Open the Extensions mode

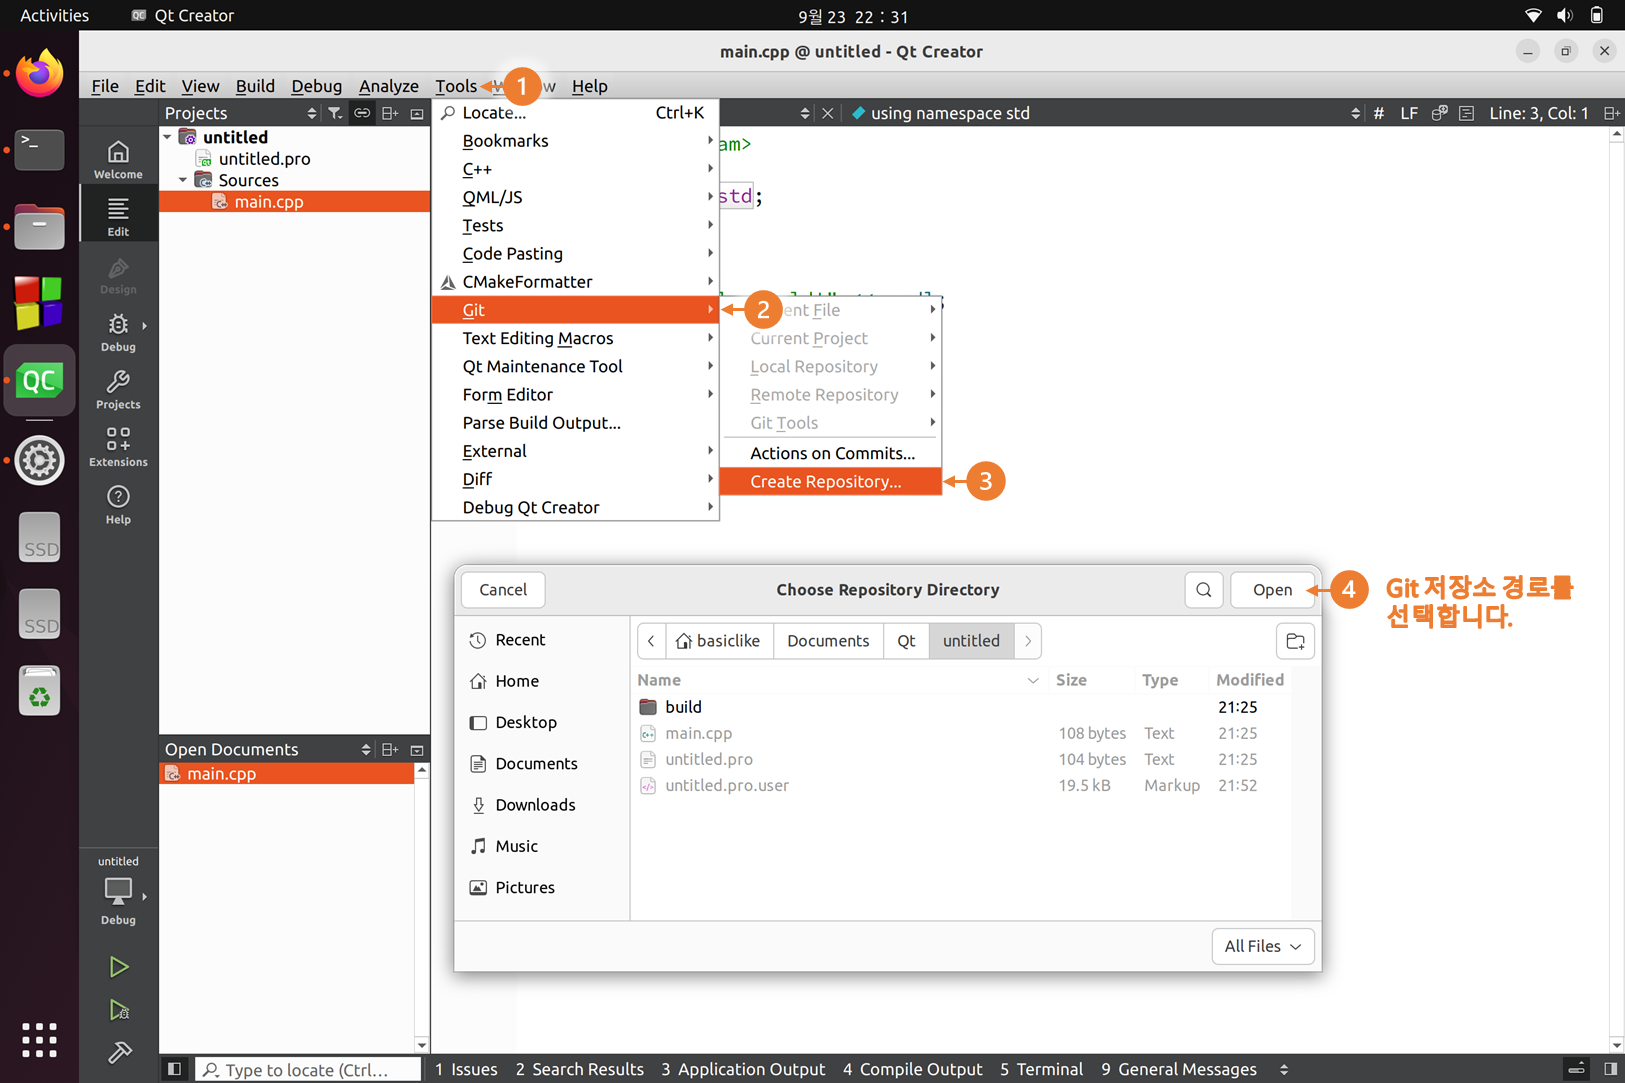click(x=118, y=447)
